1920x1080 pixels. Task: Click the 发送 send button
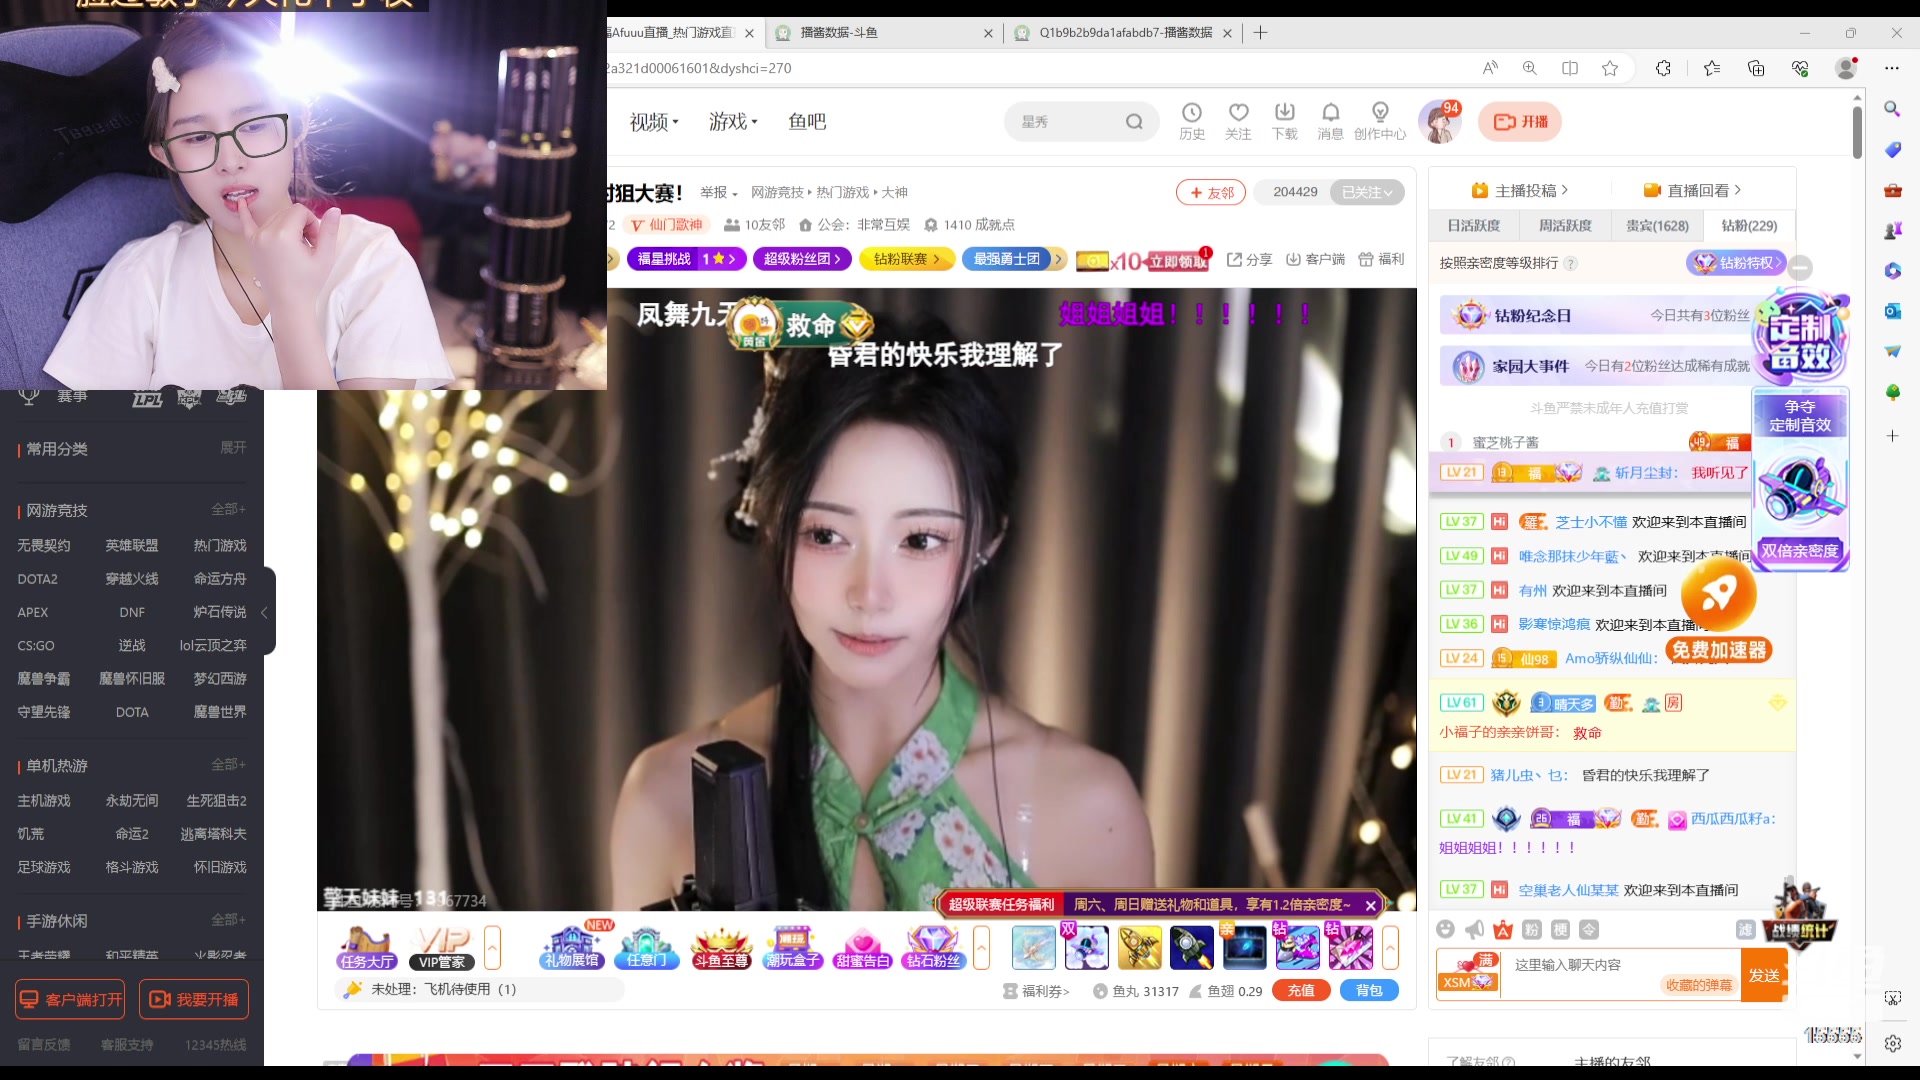(x=1764, y=975)
